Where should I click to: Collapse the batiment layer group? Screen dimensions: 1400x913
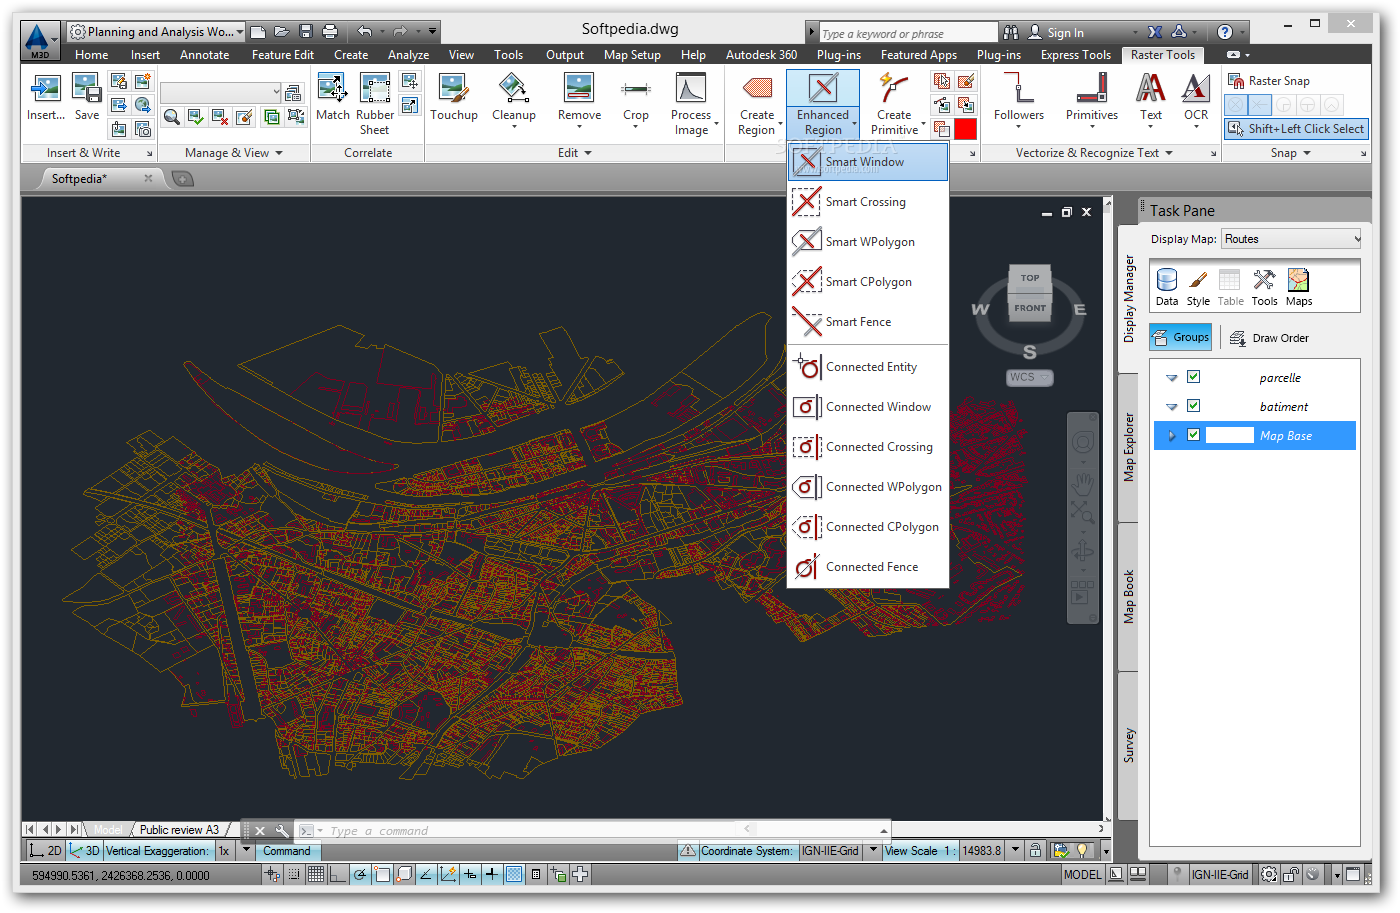pos(1172,407)
